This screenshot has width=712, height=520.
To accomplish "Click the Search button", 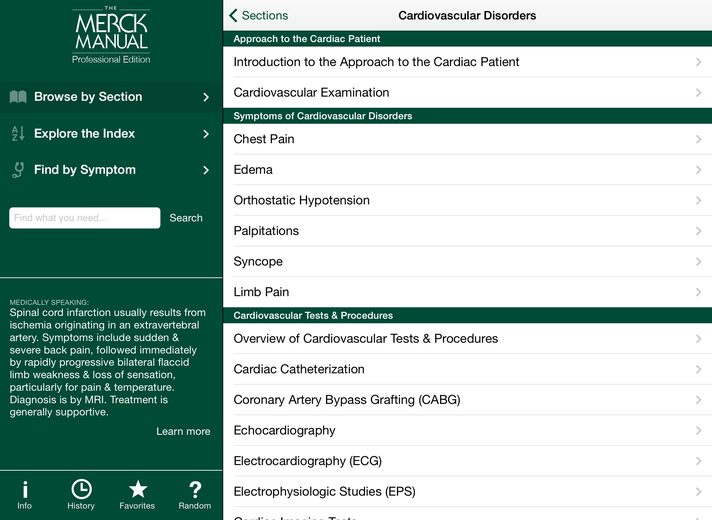I will click(186, 218).
